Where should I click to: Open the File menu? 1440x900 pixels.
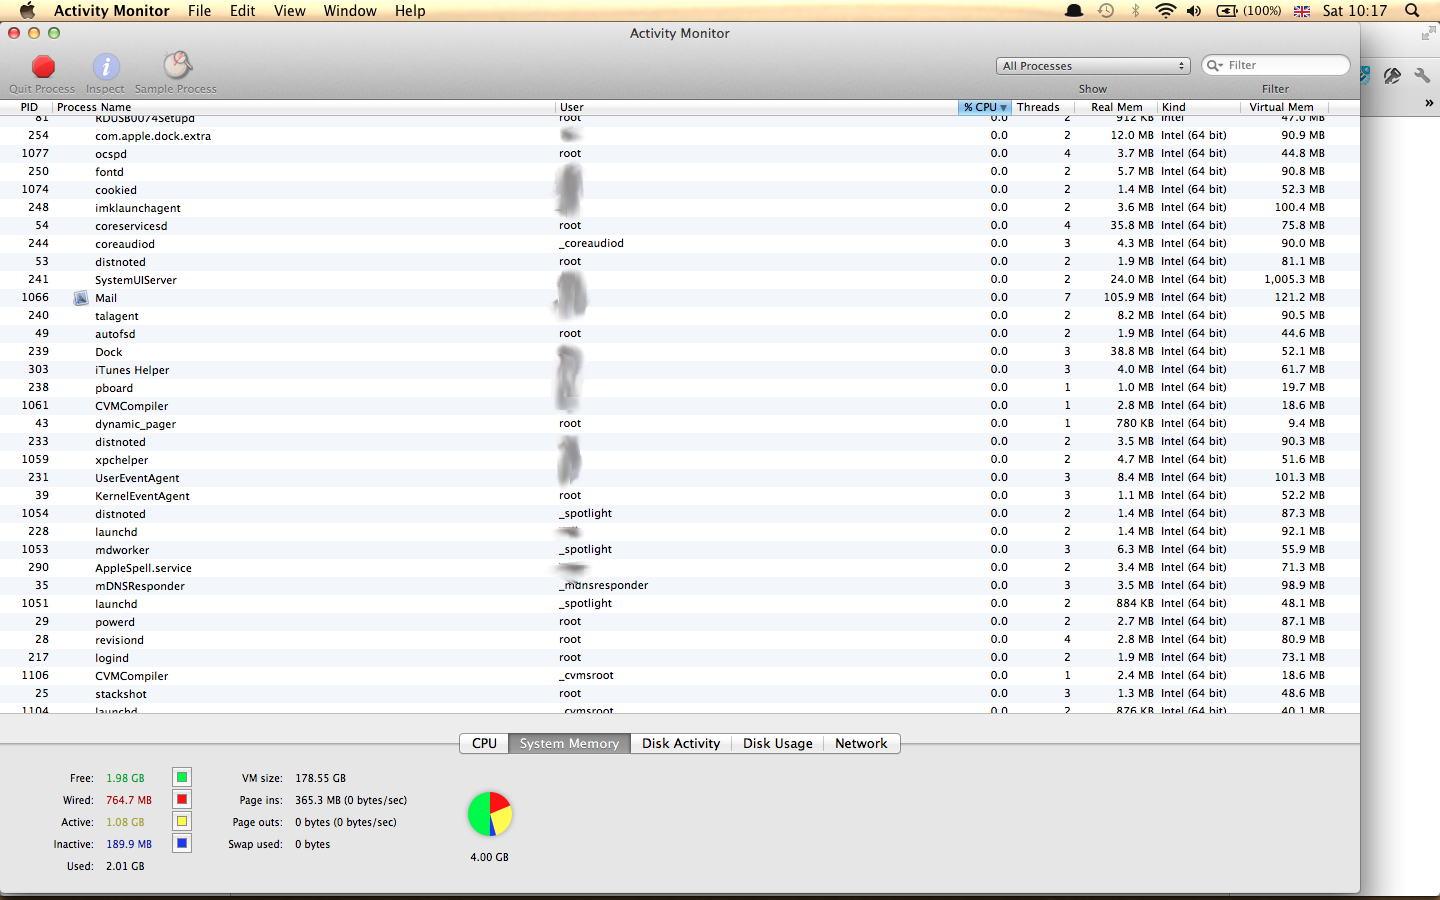199,11
